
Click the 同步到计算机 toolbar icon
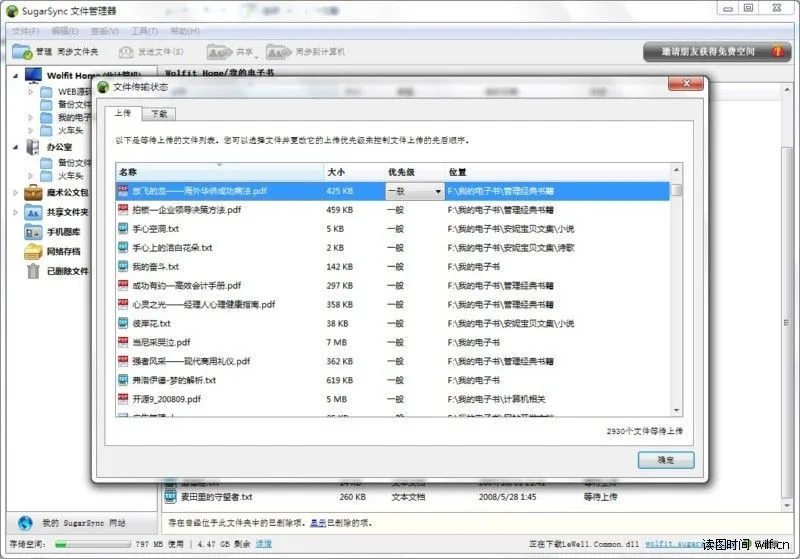[279, 52]
